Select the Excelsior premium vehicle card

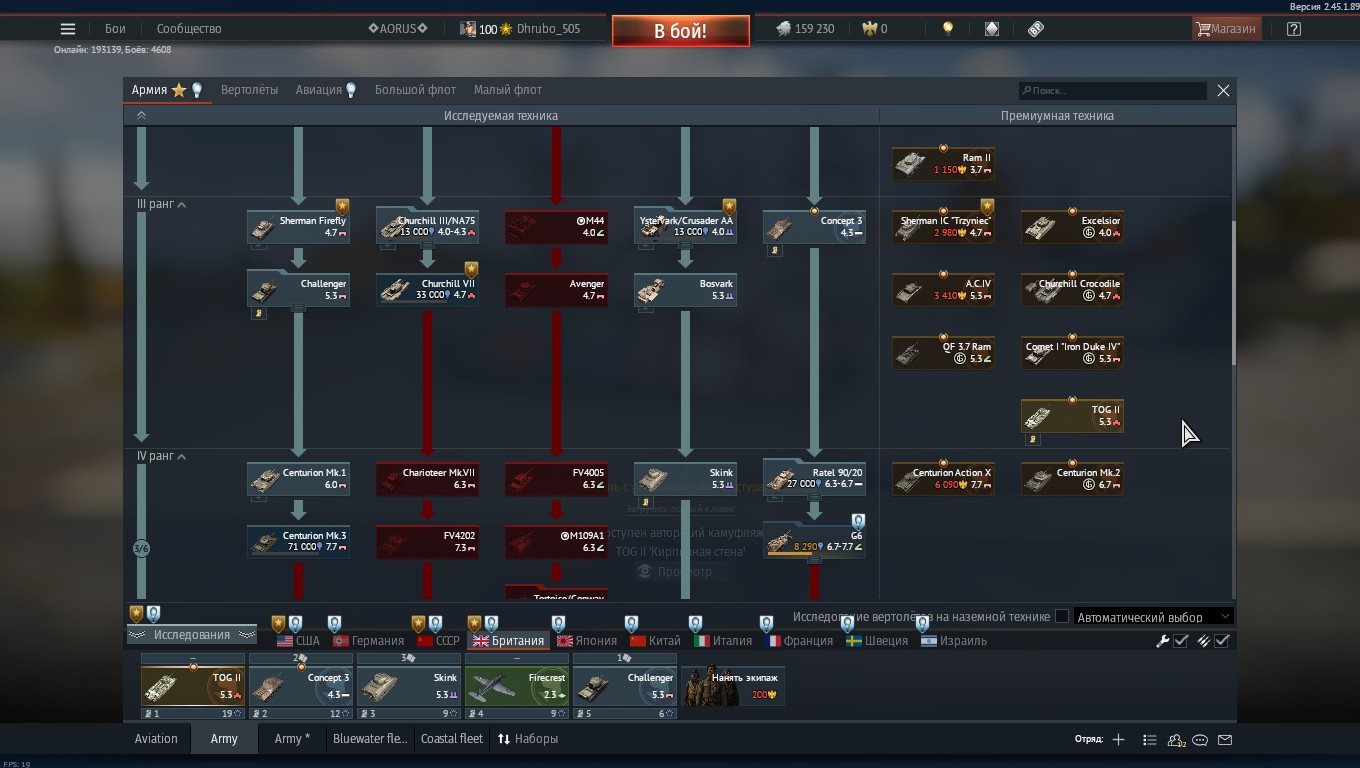[x=1072, y=227]
